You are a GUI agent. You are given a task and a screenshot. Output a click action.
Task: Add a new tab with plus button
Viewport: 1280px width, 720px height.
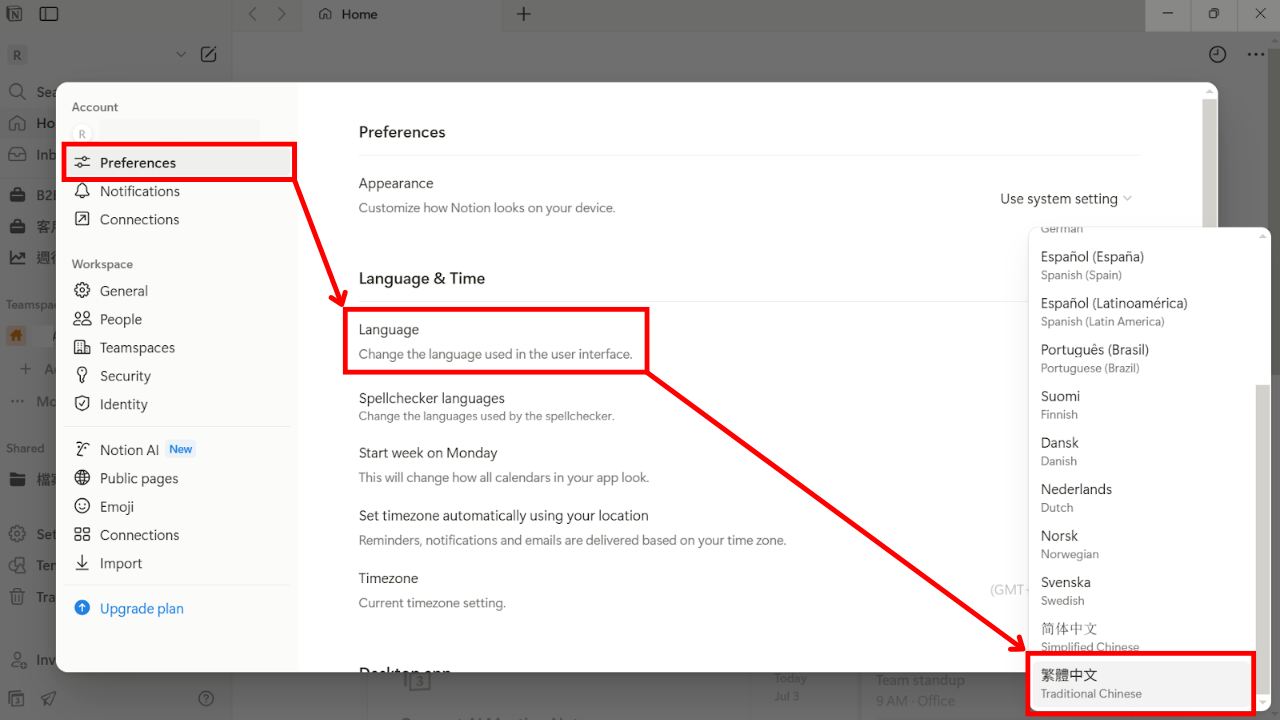click(x=523, y=14)
